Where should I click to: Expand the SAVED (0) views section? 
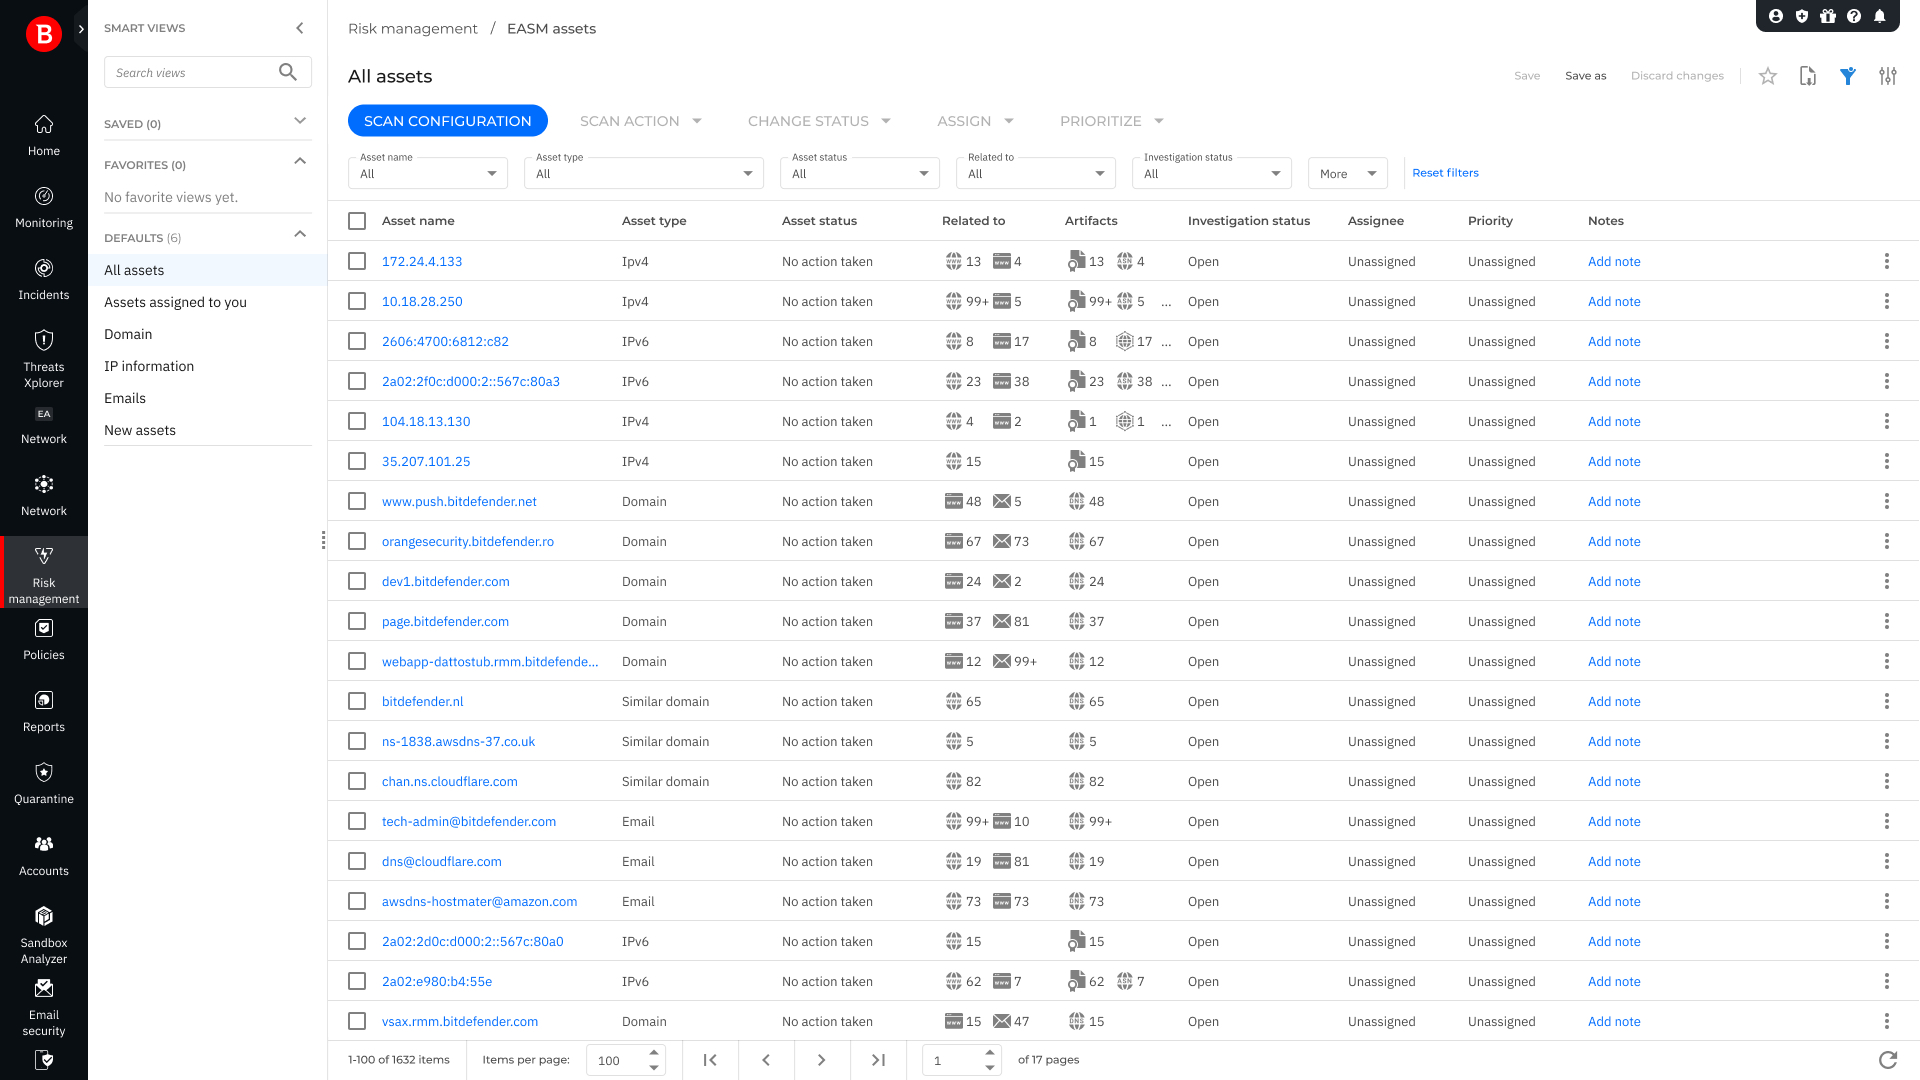click(299, 121)
